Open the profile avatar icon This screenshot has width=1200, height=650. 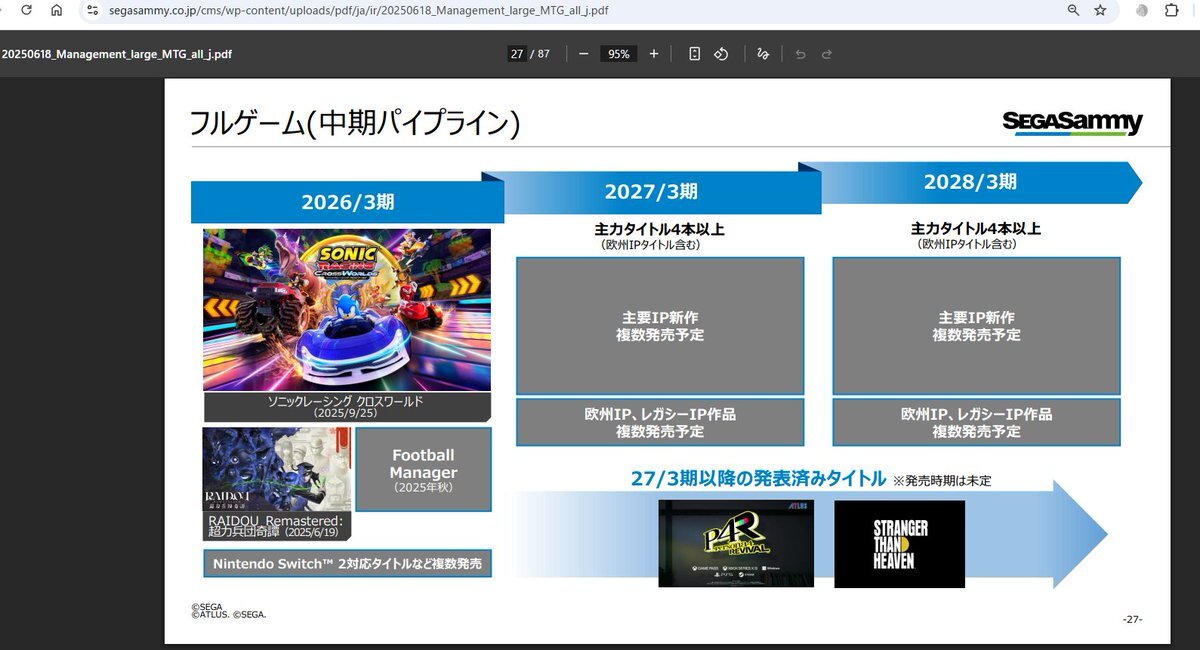tap(1142, 10)
